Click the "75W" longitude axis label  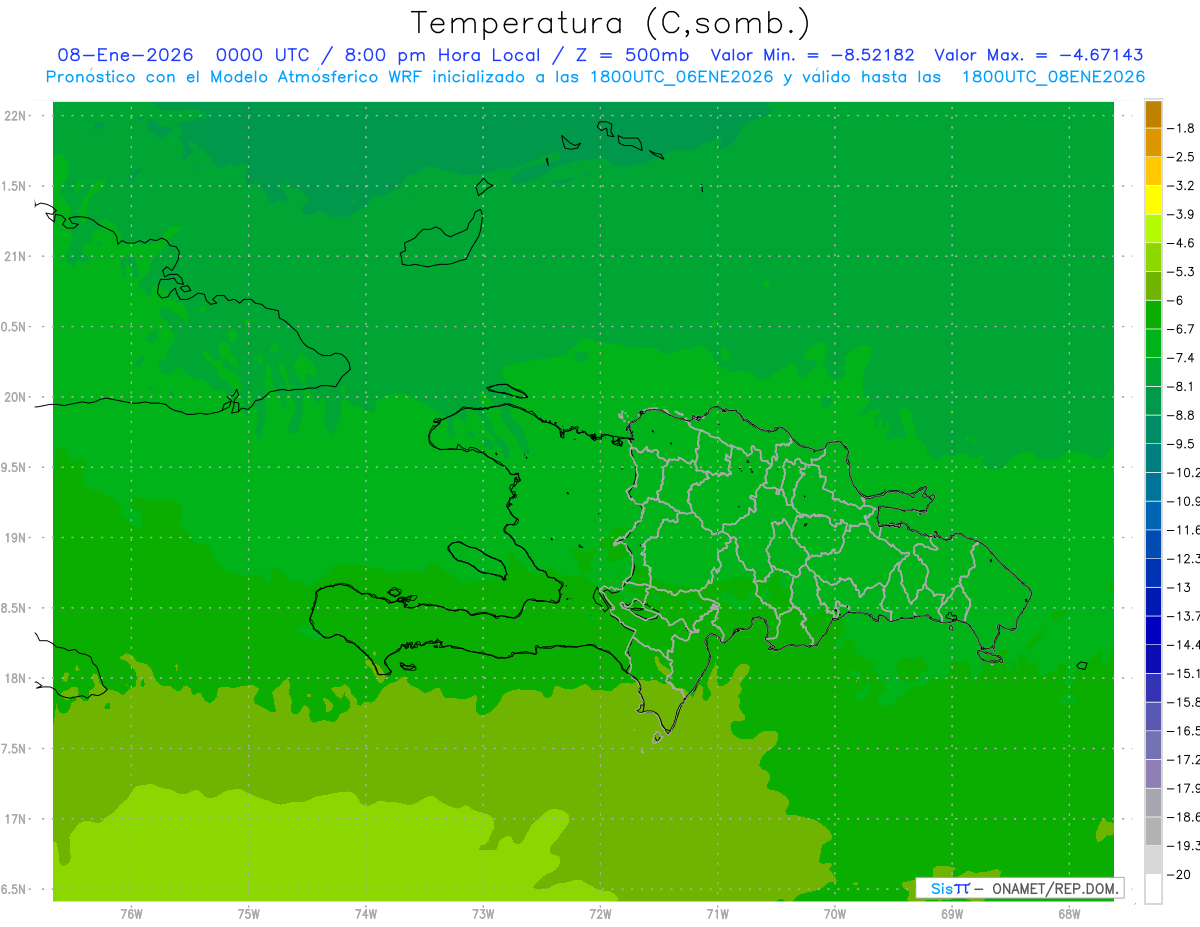pyautogui.click(x=249, y=914)
